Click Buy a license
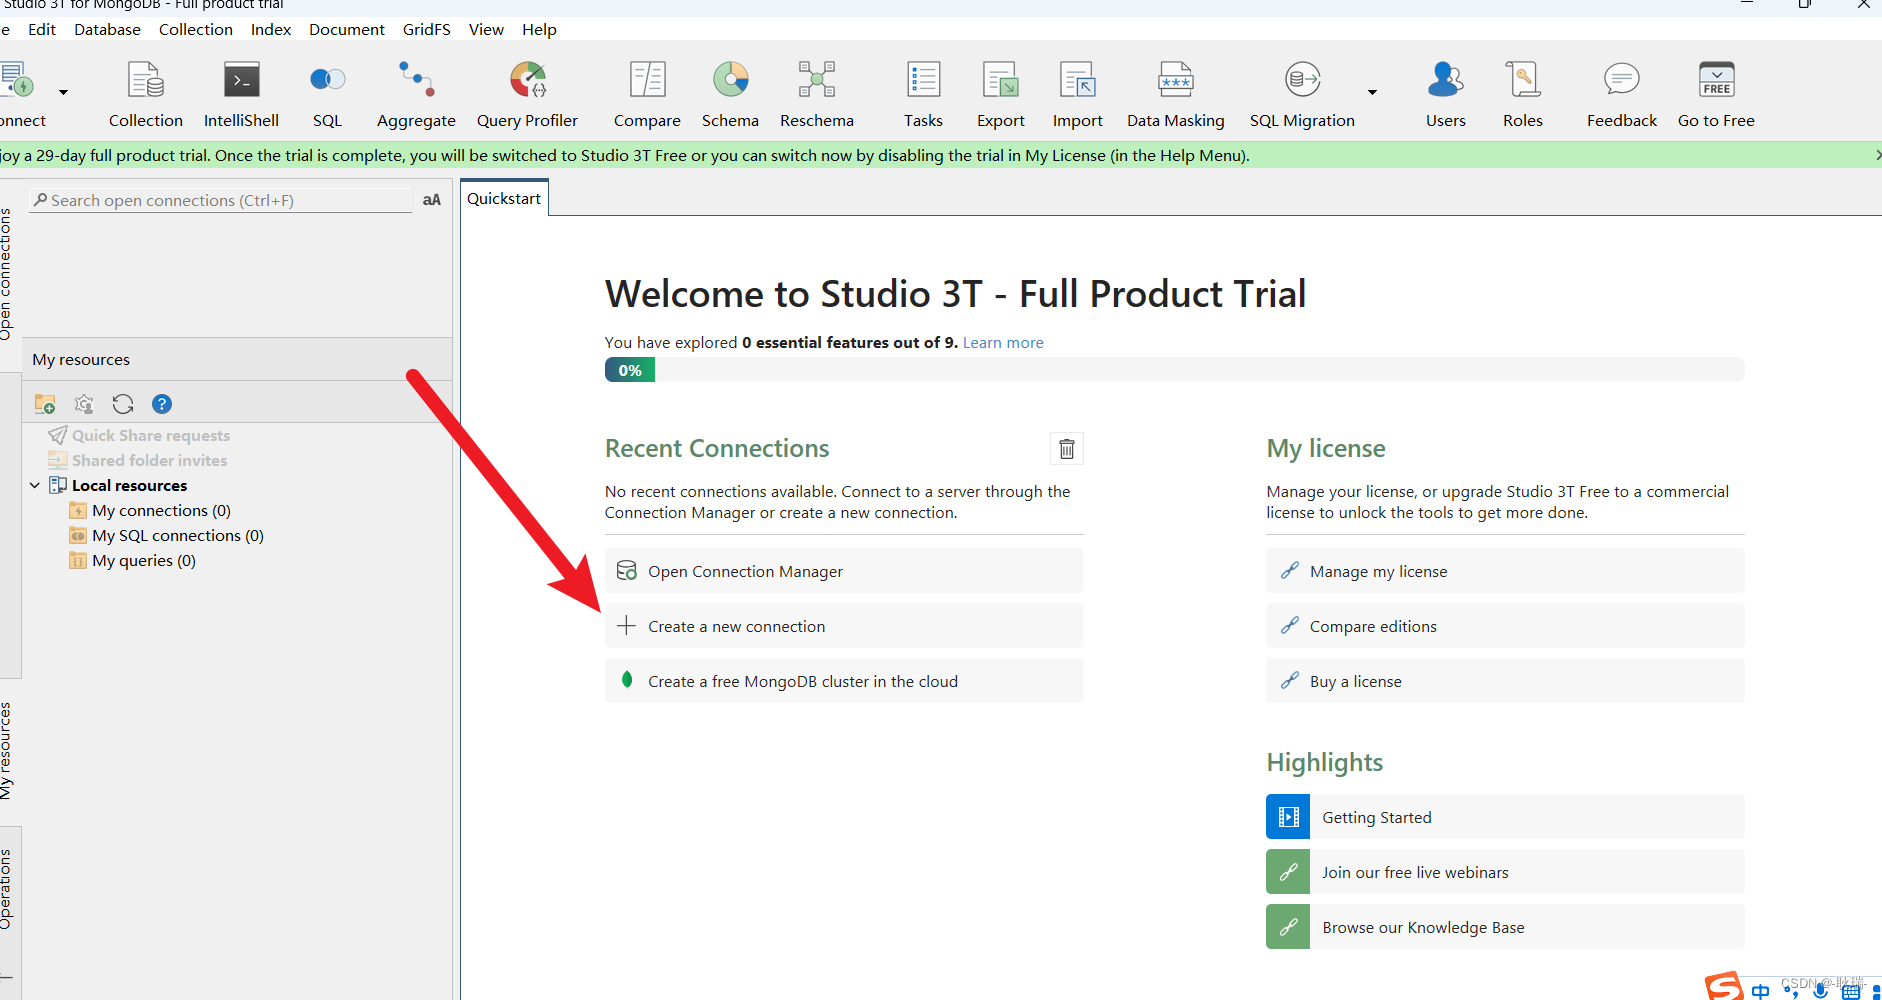 (1505, 681)
